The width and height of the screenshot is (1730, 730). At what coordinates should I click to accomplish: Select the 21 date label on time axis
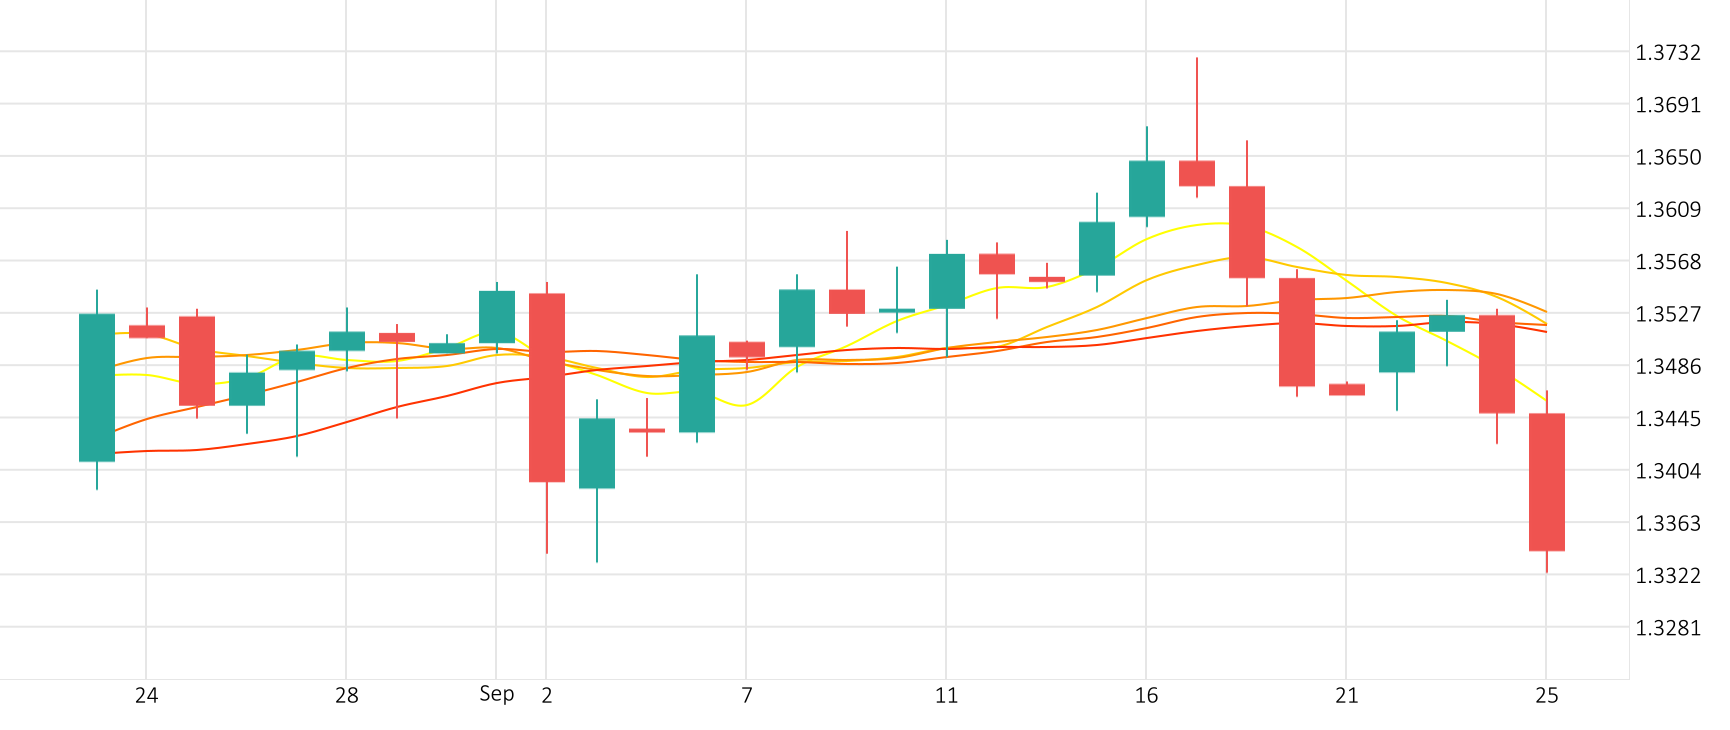[1346, 696]
